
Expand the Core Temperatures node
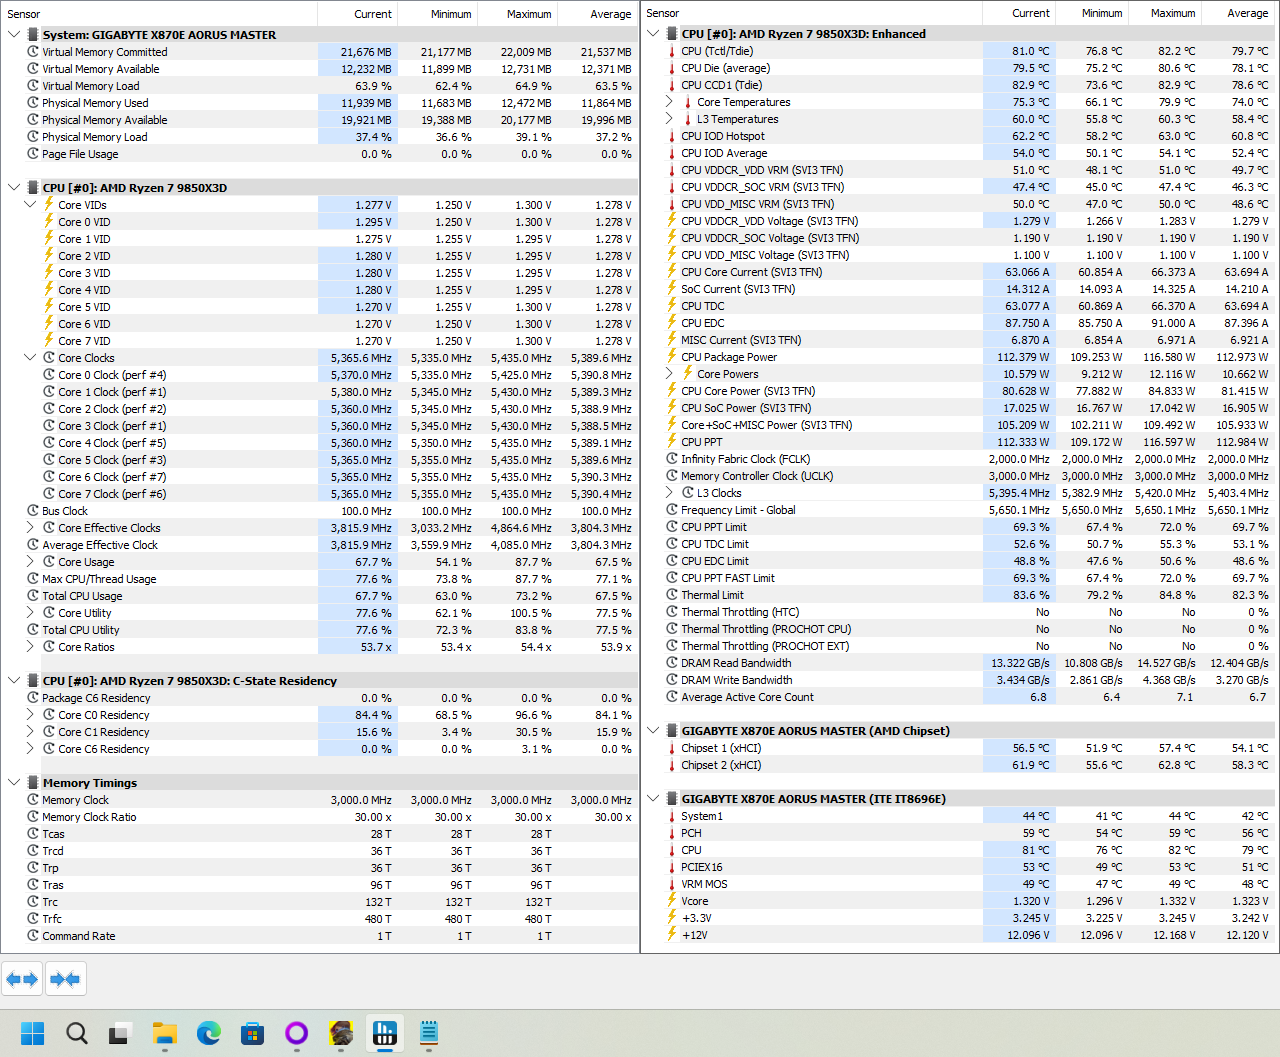point(669,102)
